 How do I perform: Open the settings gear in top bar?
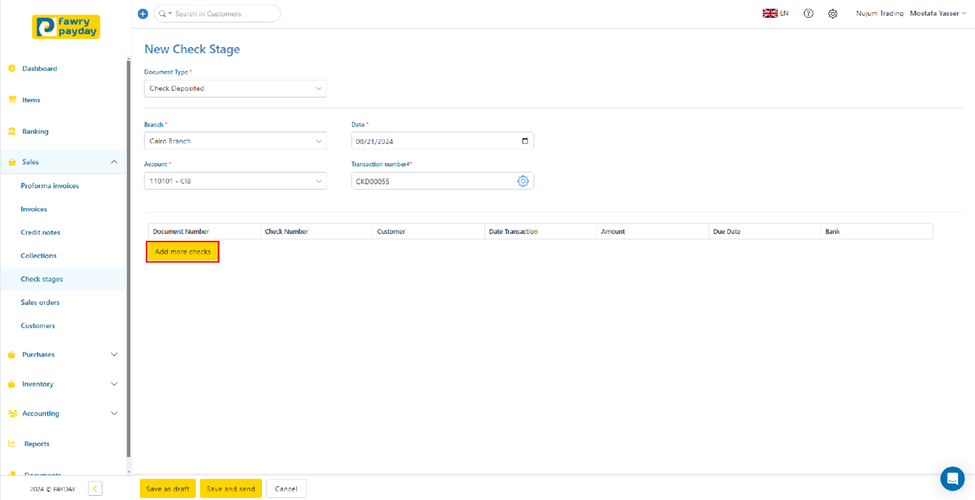832,14
